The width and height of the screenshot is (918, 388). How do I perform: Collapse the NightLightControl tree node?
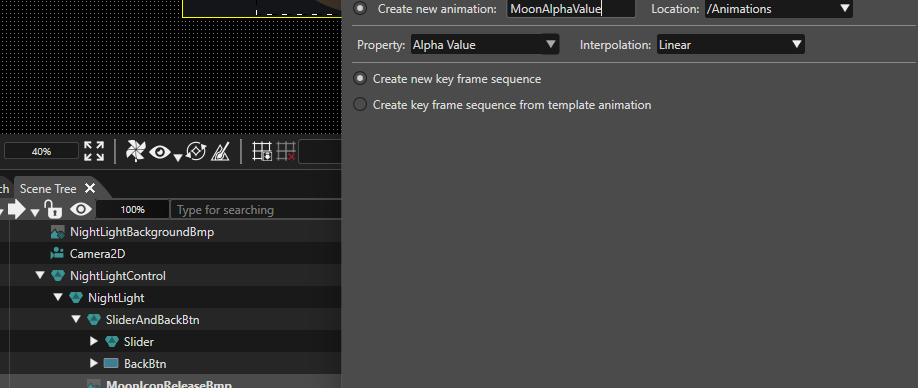coord(40,276)
